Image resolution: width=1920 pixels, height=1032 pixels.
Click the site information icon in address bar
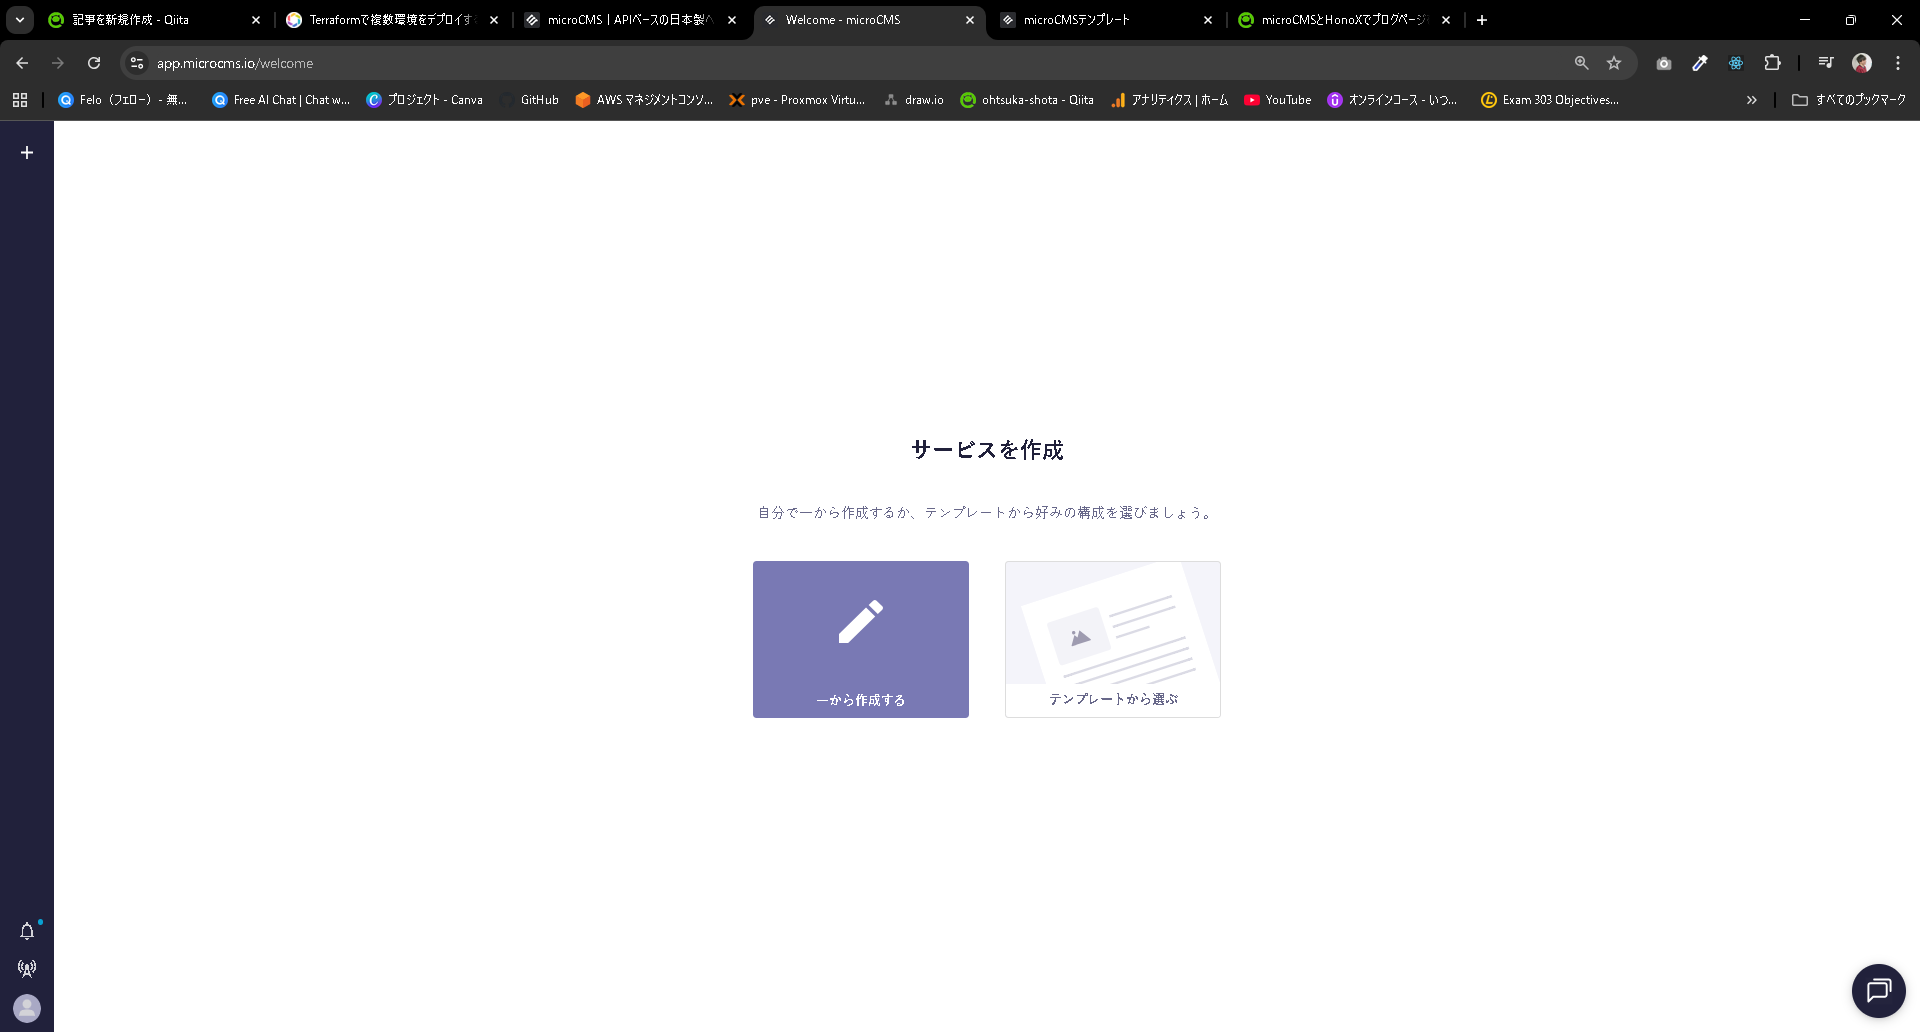point(137,63)
